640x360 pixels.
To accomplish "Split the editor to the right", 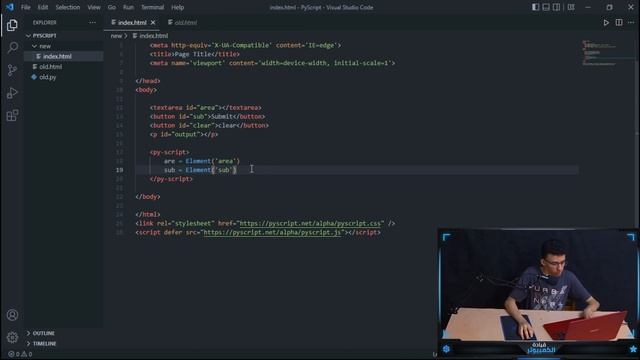I will 619,23.
